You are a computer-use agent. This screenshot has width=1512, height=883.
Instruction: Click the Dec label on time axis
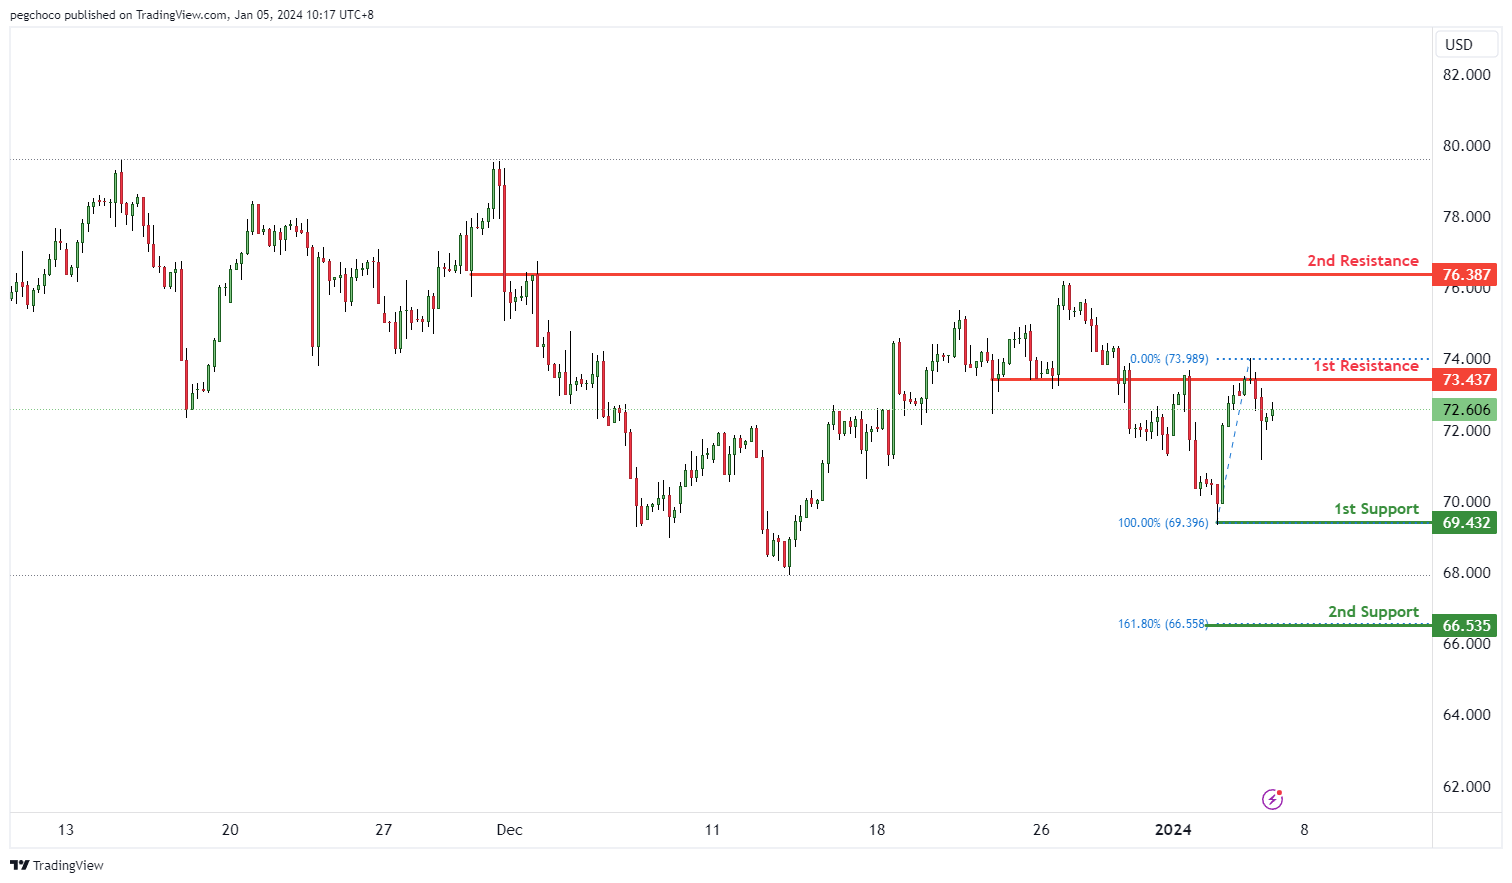(509, 830)
